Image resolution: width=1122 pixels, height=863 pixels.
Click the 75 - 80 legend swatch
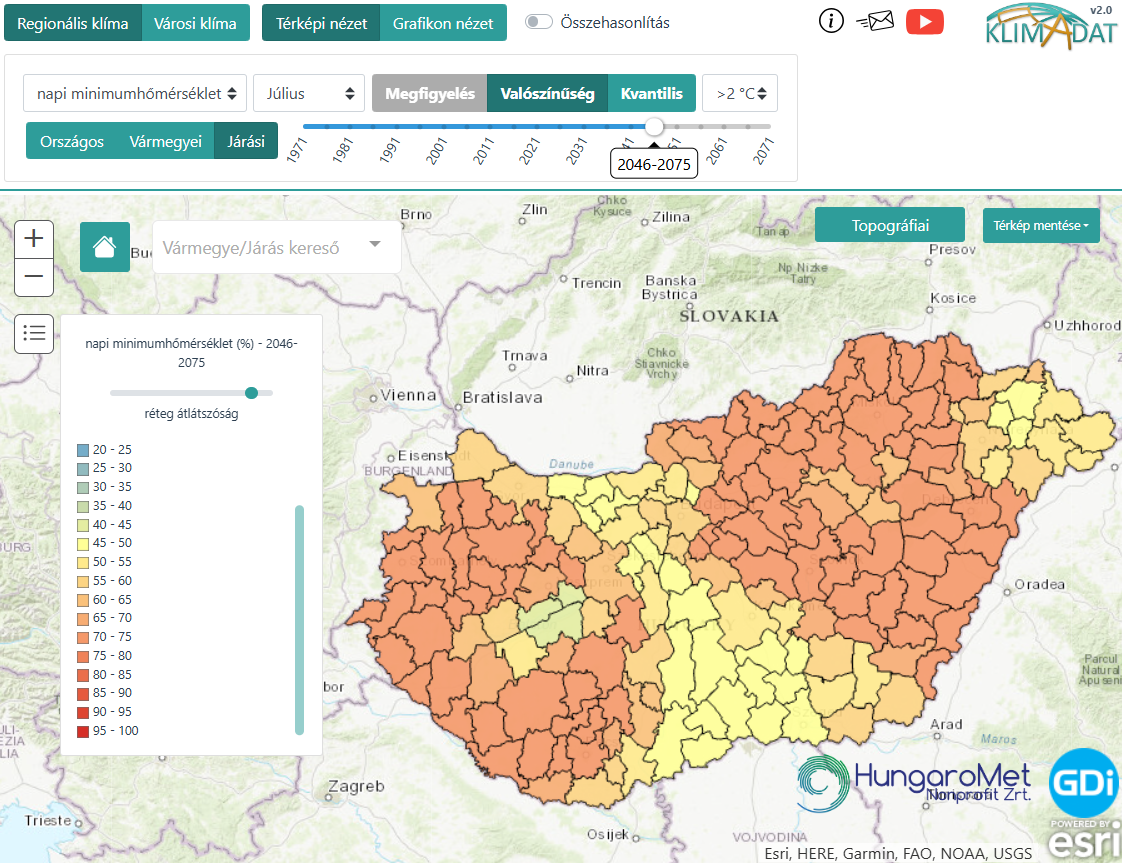(x=83, y=656)
